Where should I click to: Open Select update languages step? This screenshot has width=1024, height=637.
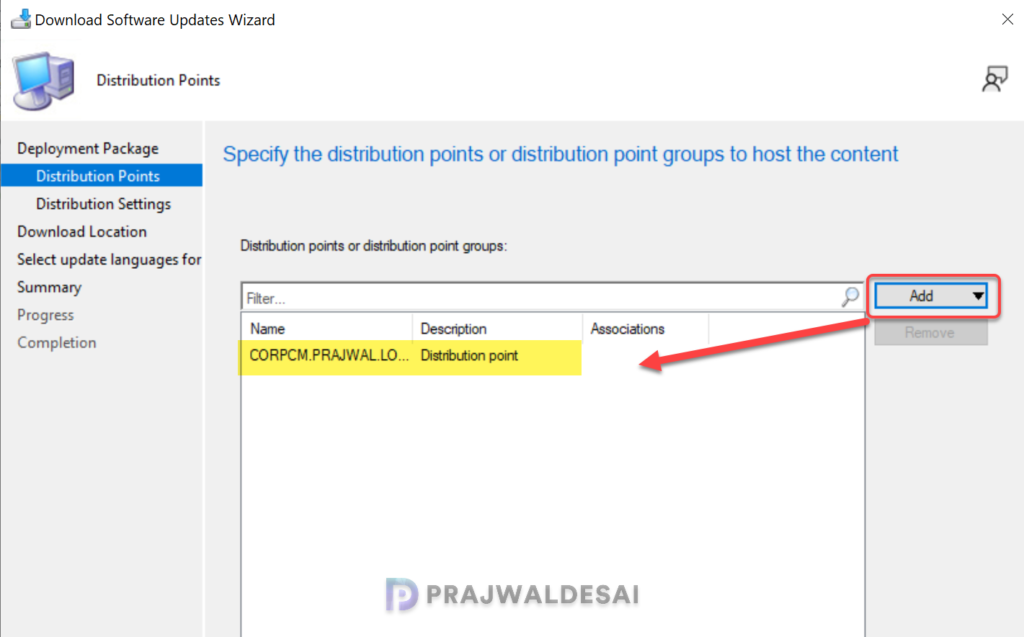109,259
